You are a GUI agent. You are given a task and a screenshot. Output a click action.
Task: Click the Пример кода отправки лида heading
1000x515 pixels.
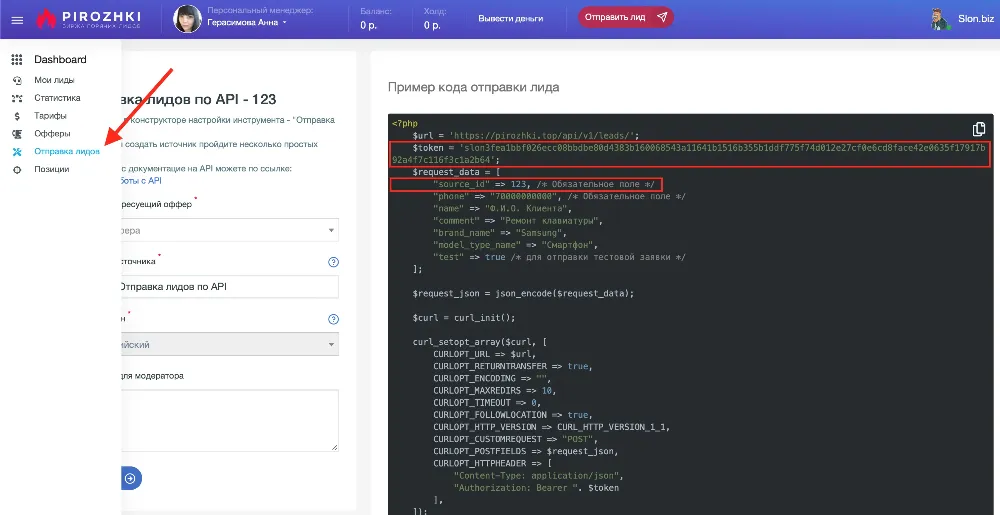point(473,87)
